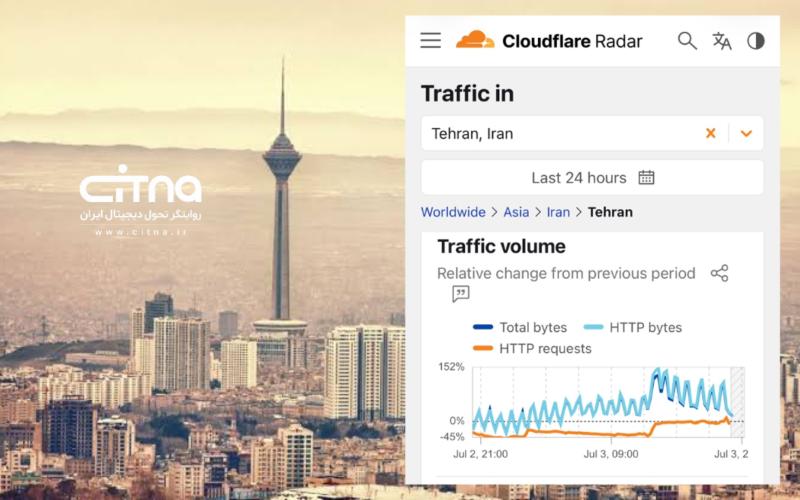The height and width of the screenshot is (500, 800).
Task: Open the hamburger navigation menu
Action: click(431, 40)
